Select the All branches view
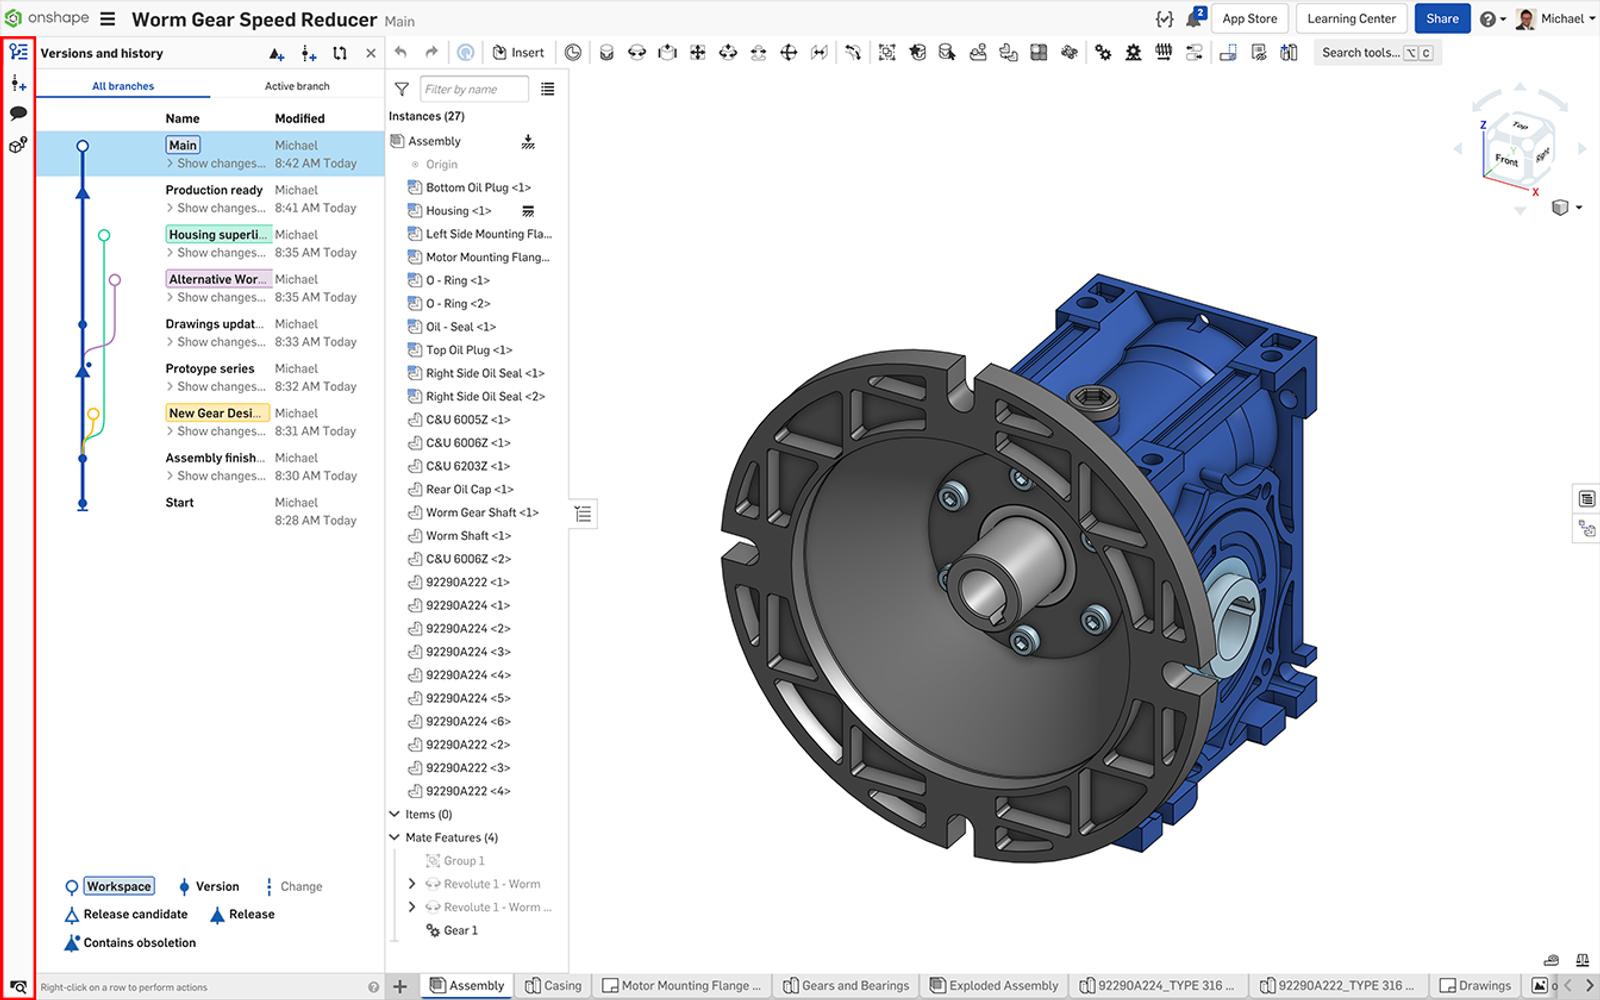 (x=123, y=86)
